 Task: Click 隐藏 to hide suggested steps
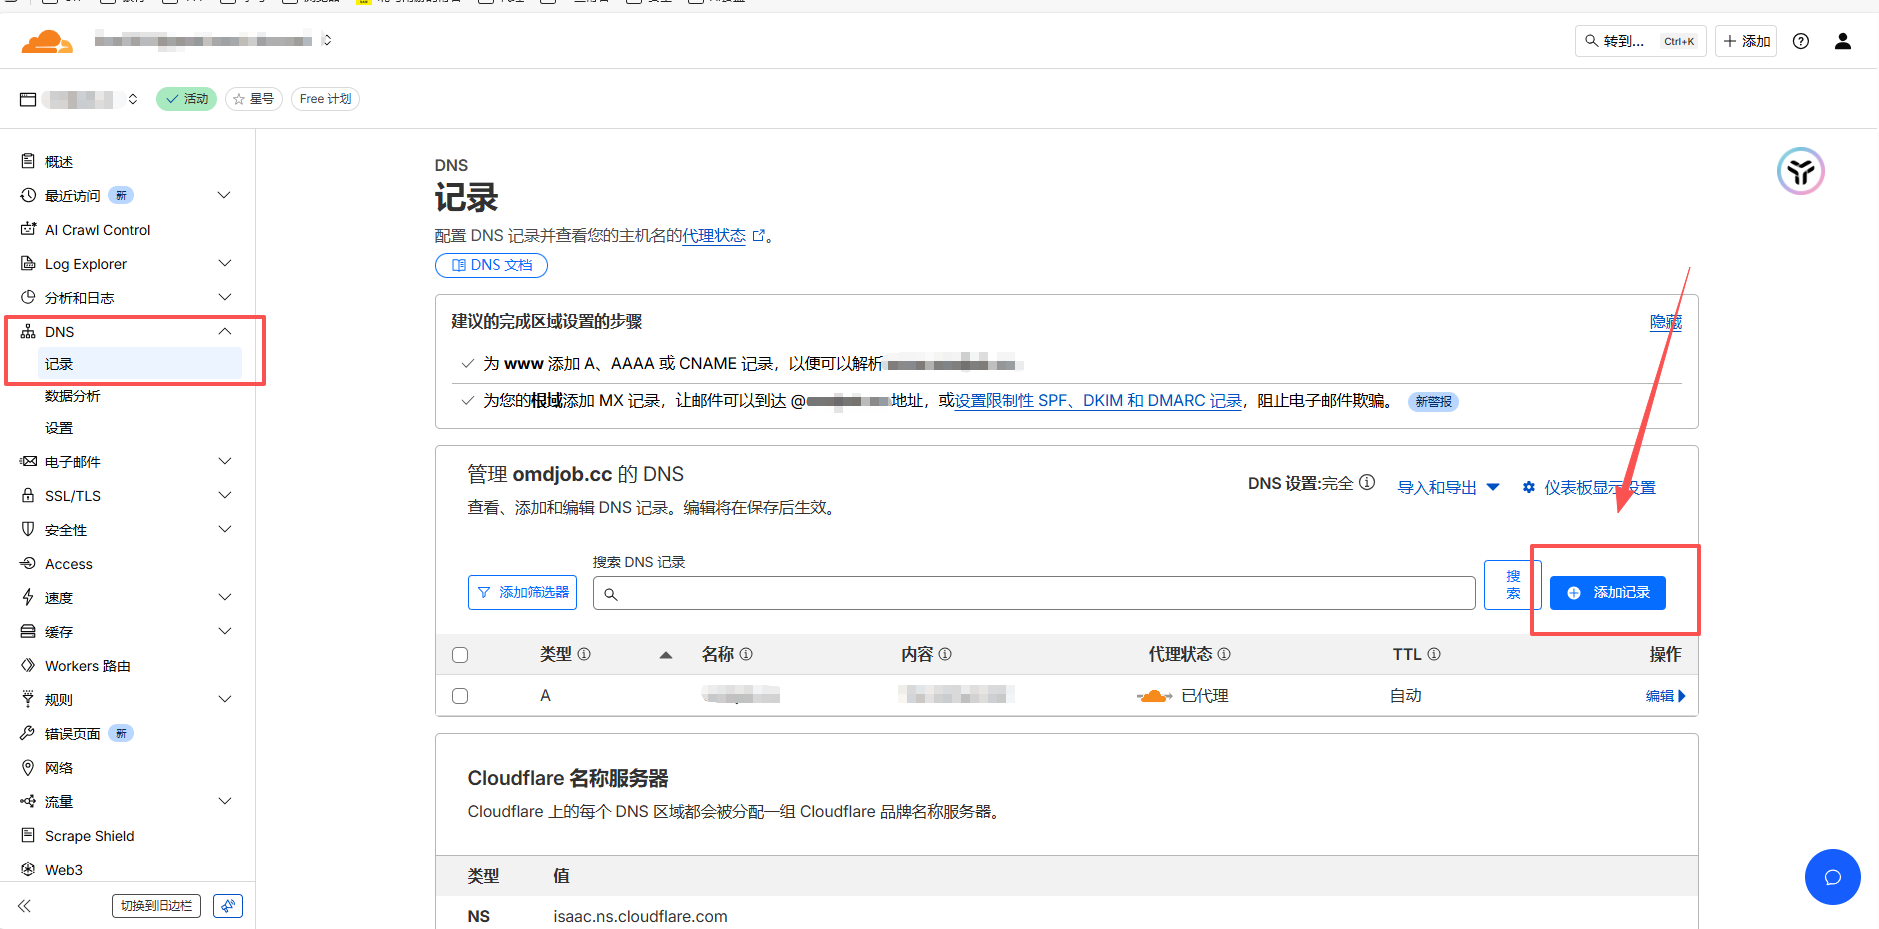pos(1666,322)
